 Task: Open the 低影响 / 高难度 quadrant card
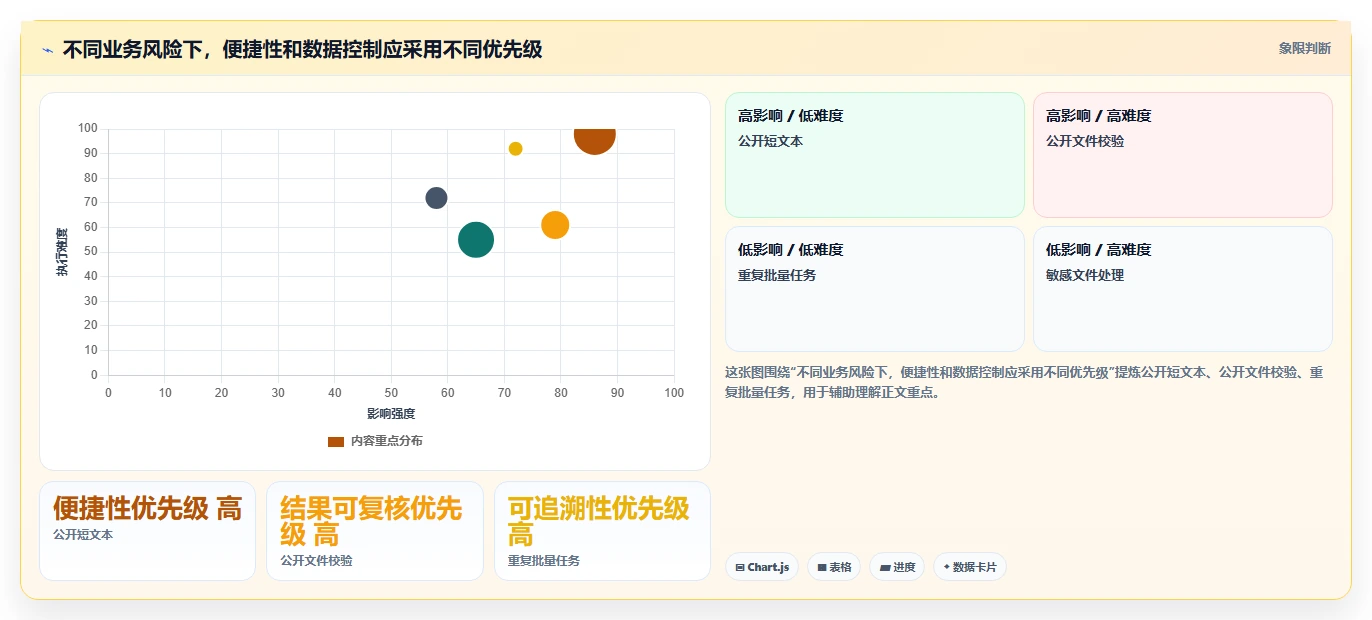point(1183,289)
